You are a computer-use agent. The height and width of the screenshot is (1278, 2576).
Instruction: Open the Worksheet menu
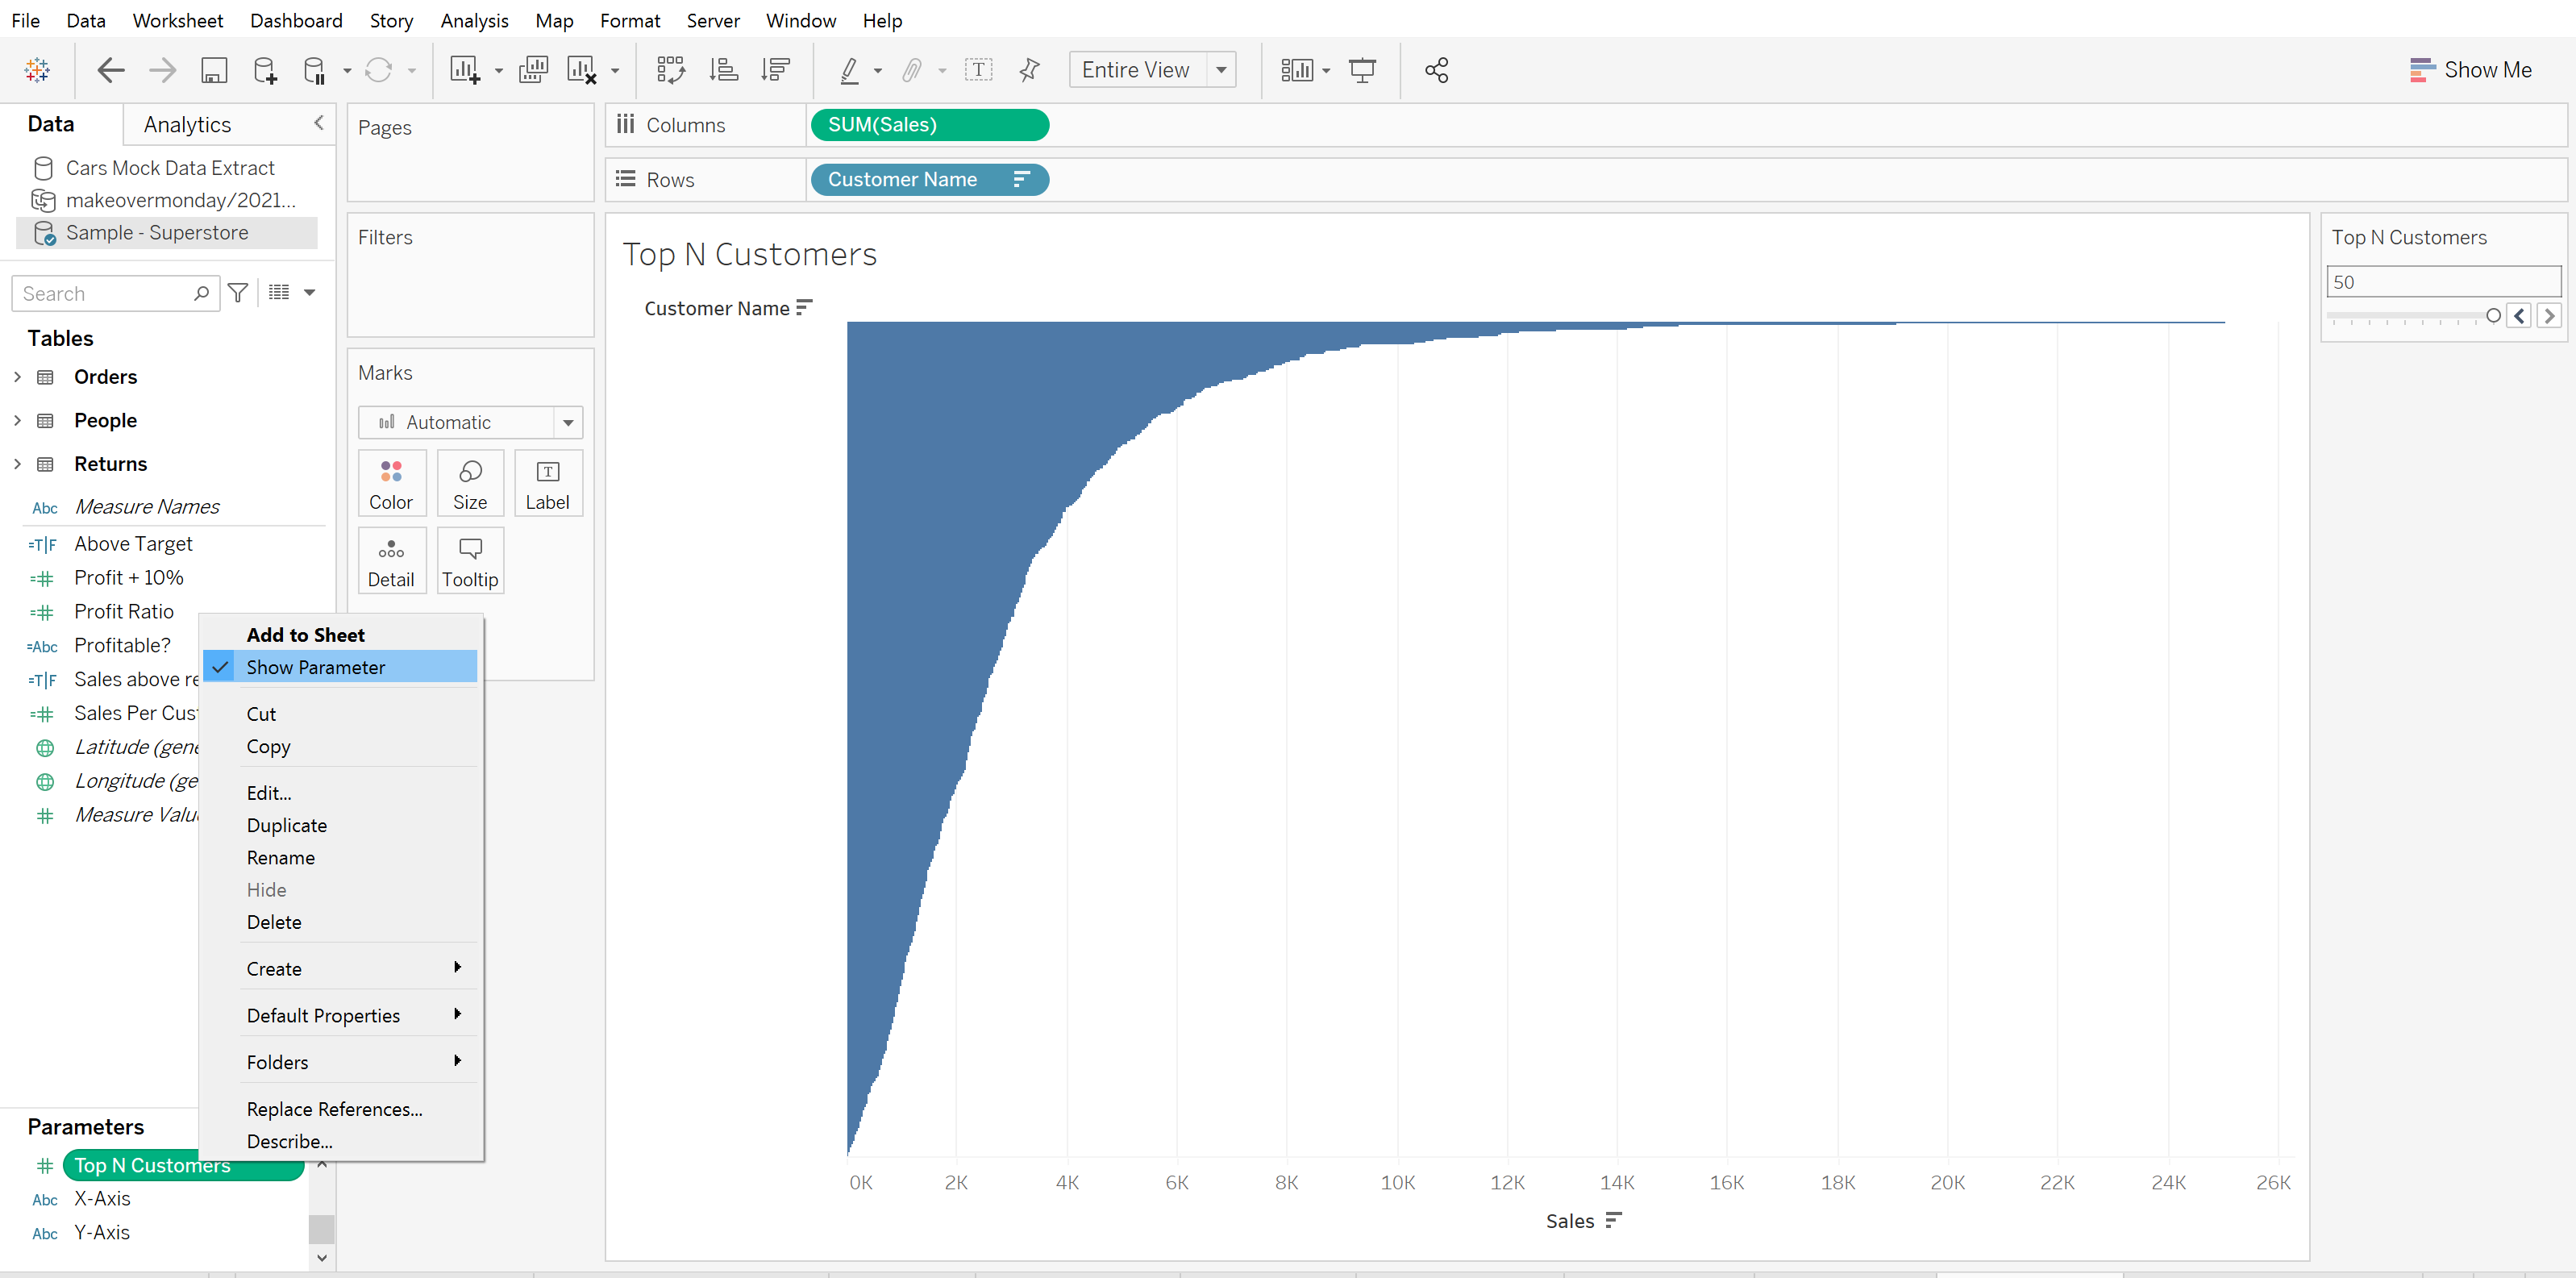(178, 20)
